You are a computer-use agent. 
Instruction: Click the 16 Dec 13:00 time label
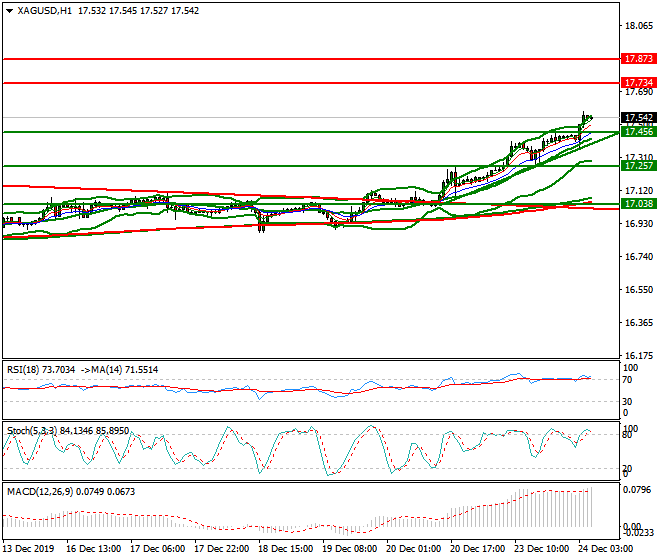click(93, 549)
